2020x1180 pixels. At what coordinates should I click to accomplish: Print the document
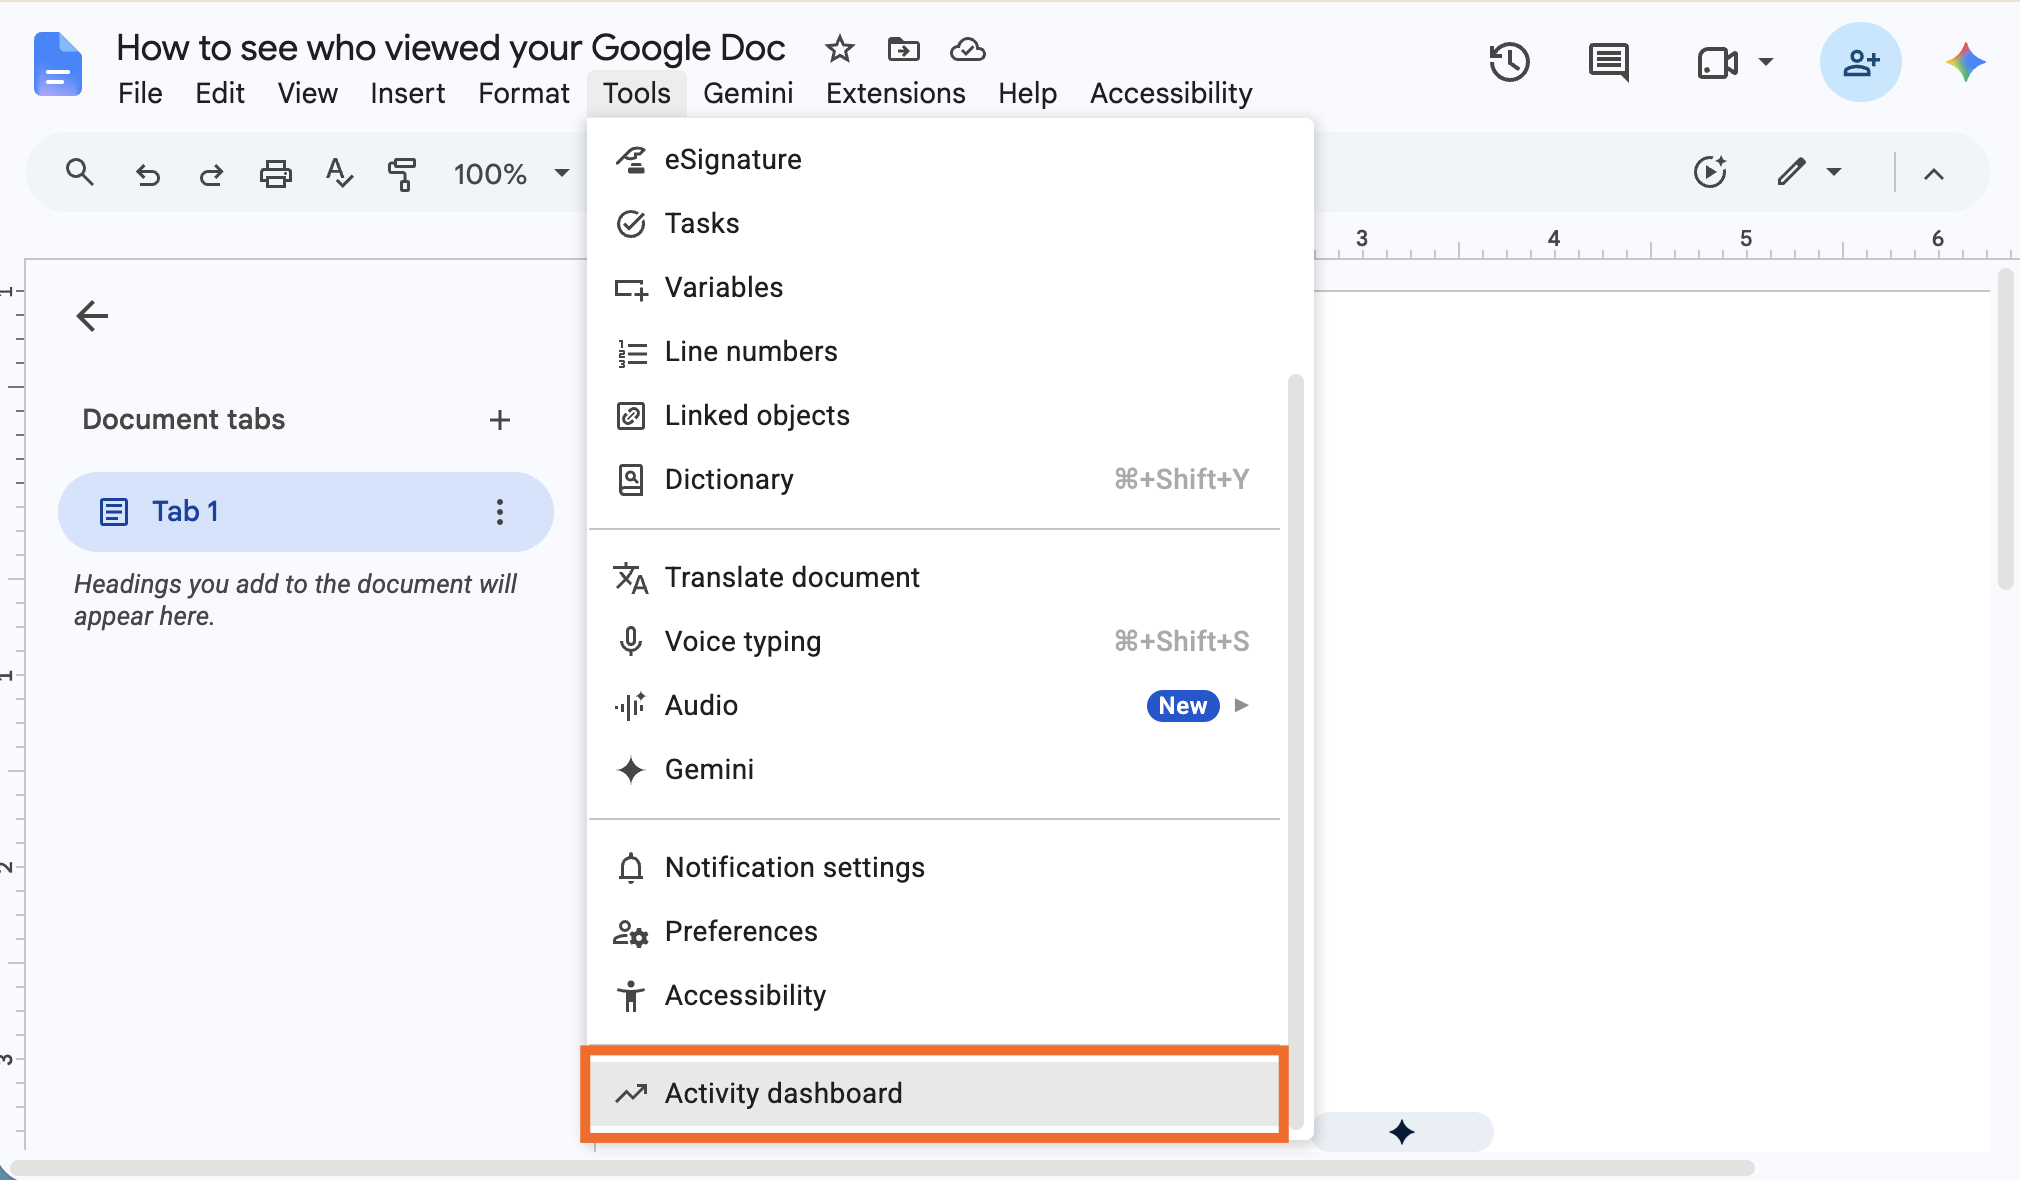(x=275, y=174)
